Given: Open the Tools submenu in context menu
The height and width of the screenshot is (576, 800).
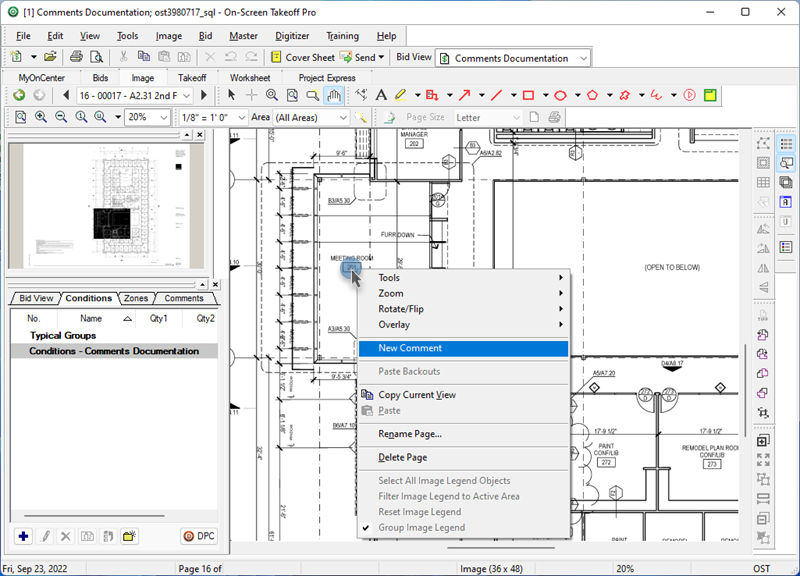Looking at the screenshot, I should [x=463, y=278].
